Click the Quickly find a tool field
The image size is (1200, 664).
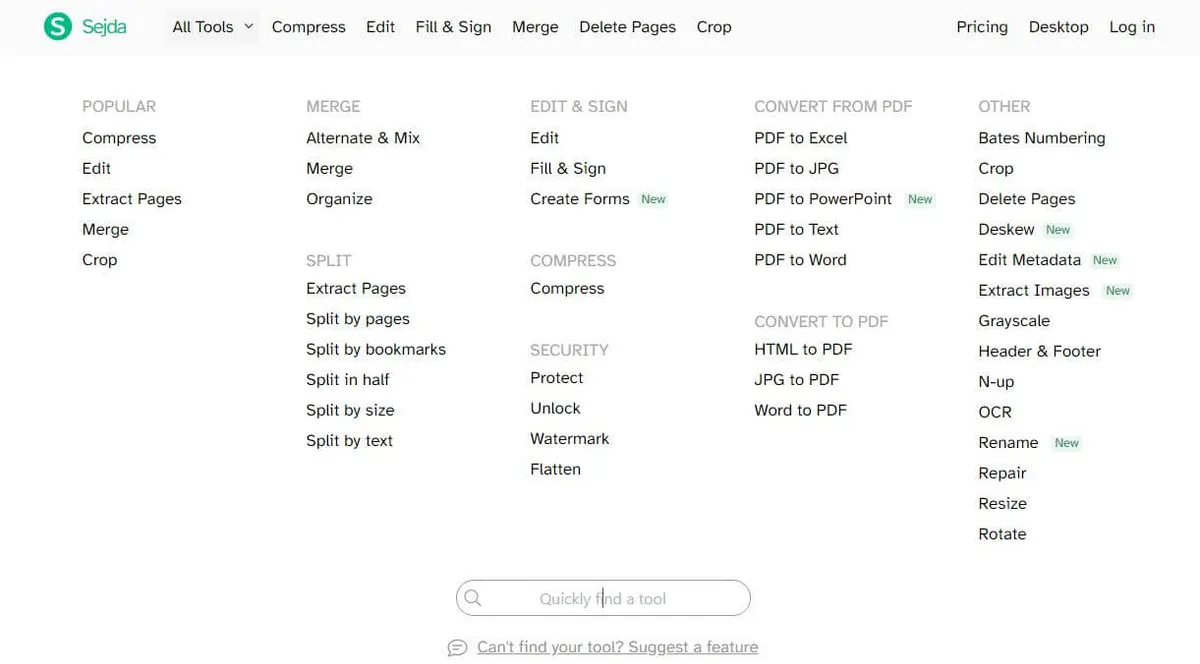pyautogui.click(x=603, y=598)
